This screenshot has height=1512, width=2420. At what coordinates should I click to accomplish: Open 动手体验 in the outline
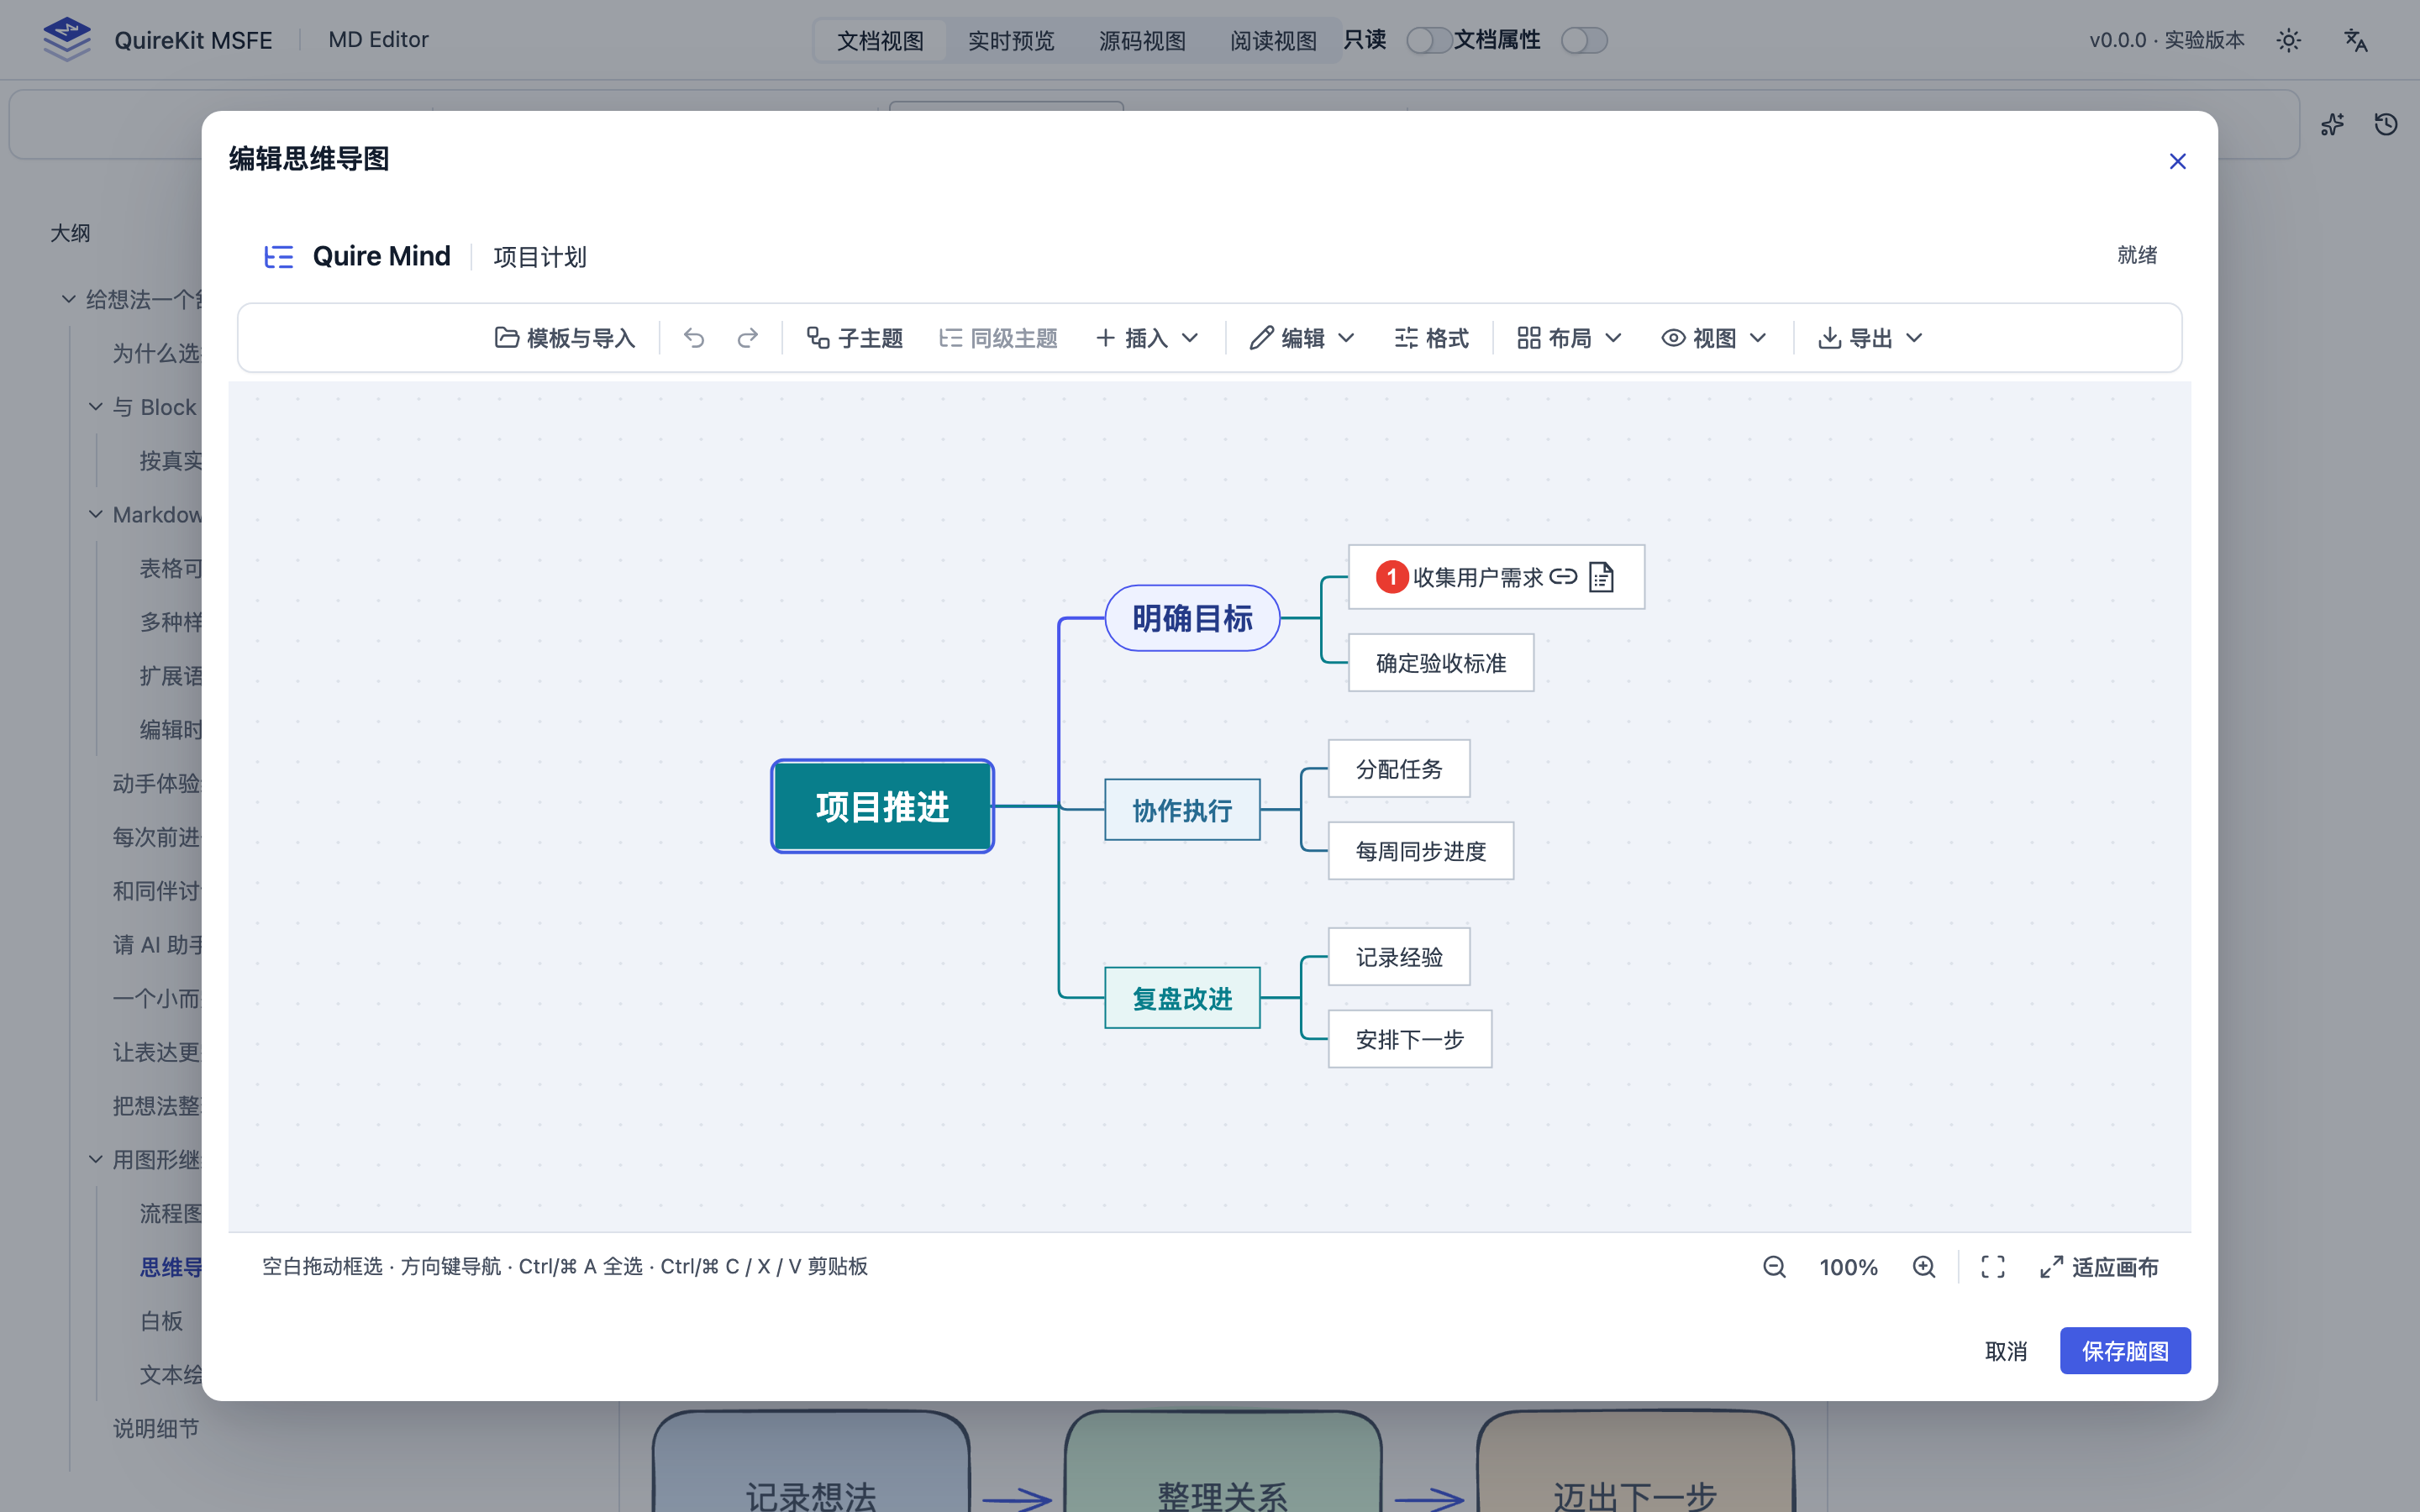click(157, 783)
